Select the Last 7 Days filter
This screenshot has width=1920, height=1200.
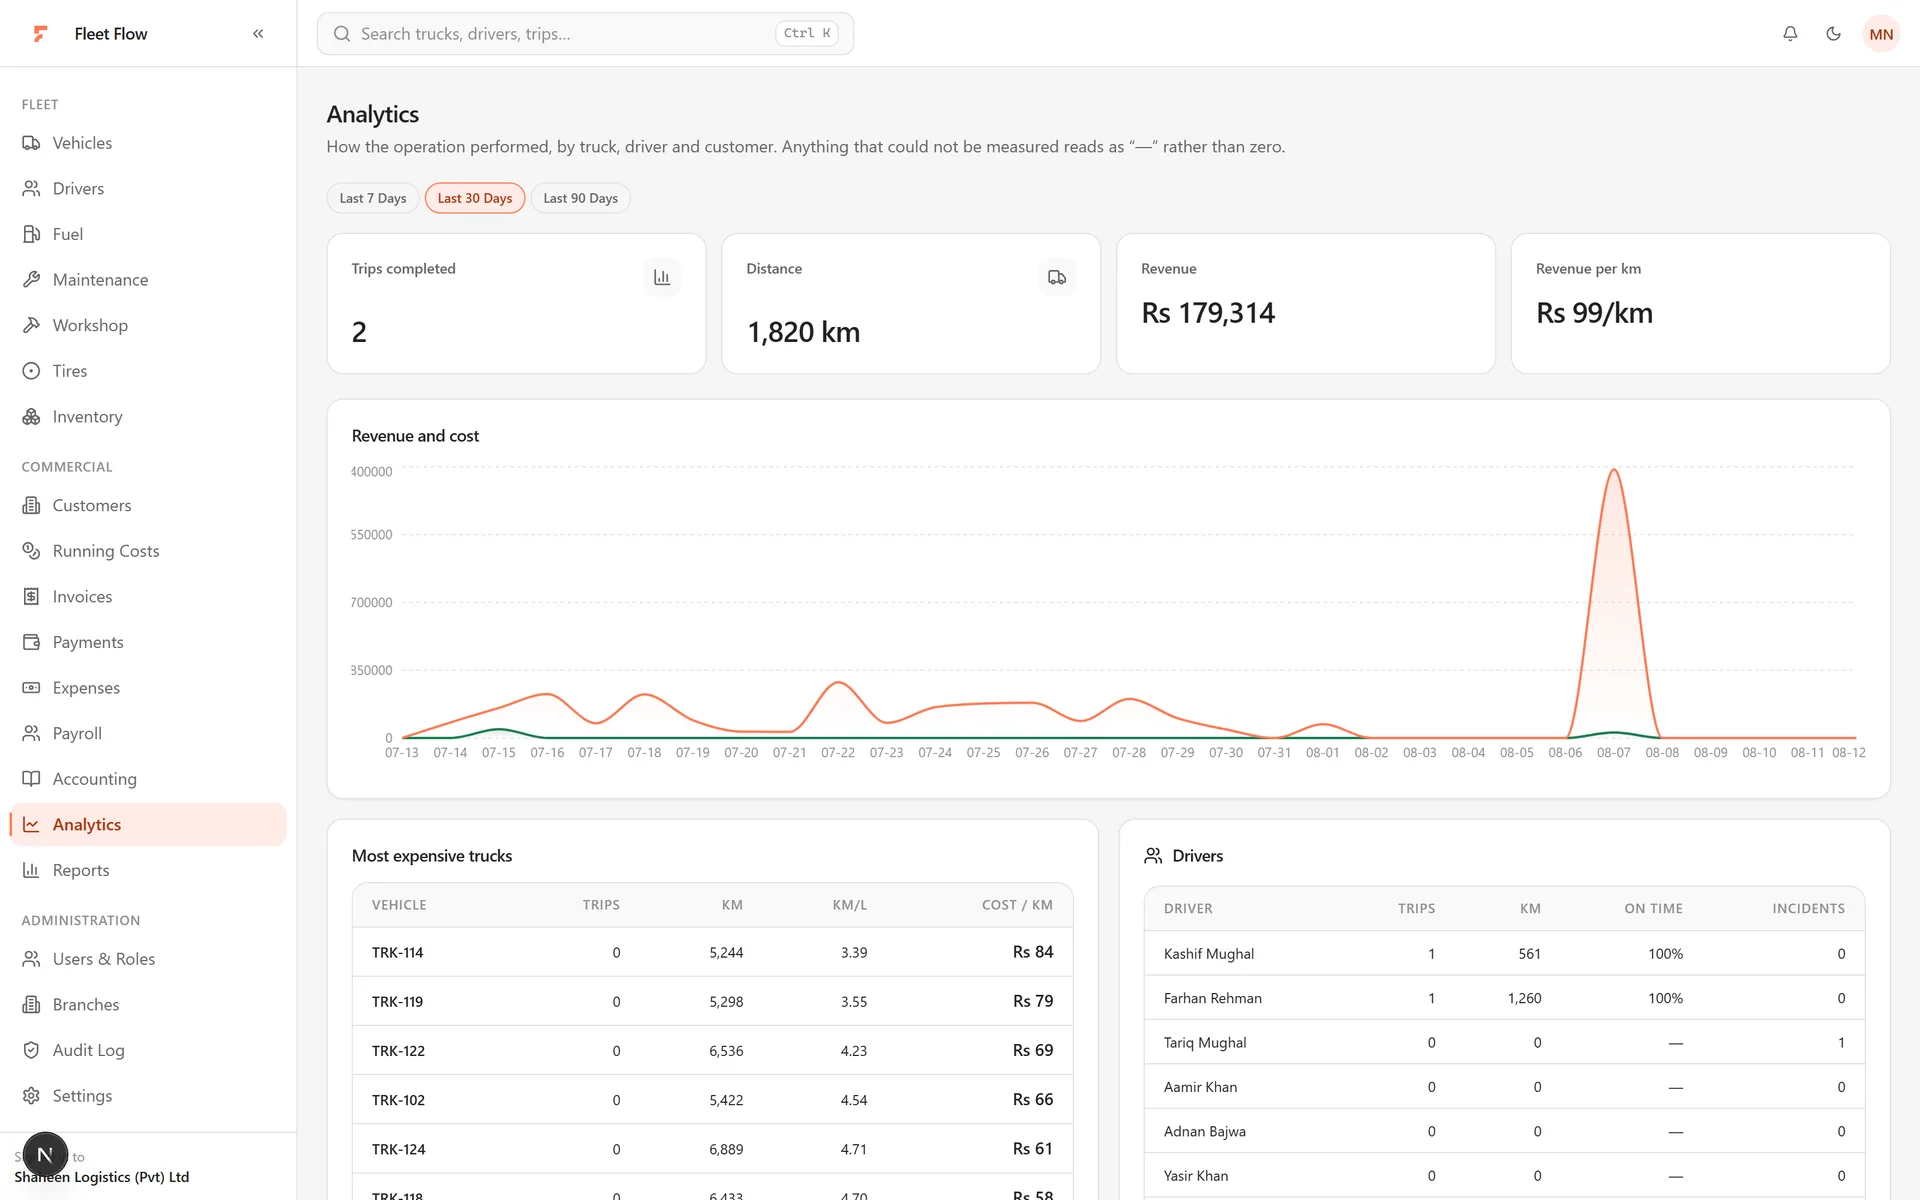[x=373, y=198]
